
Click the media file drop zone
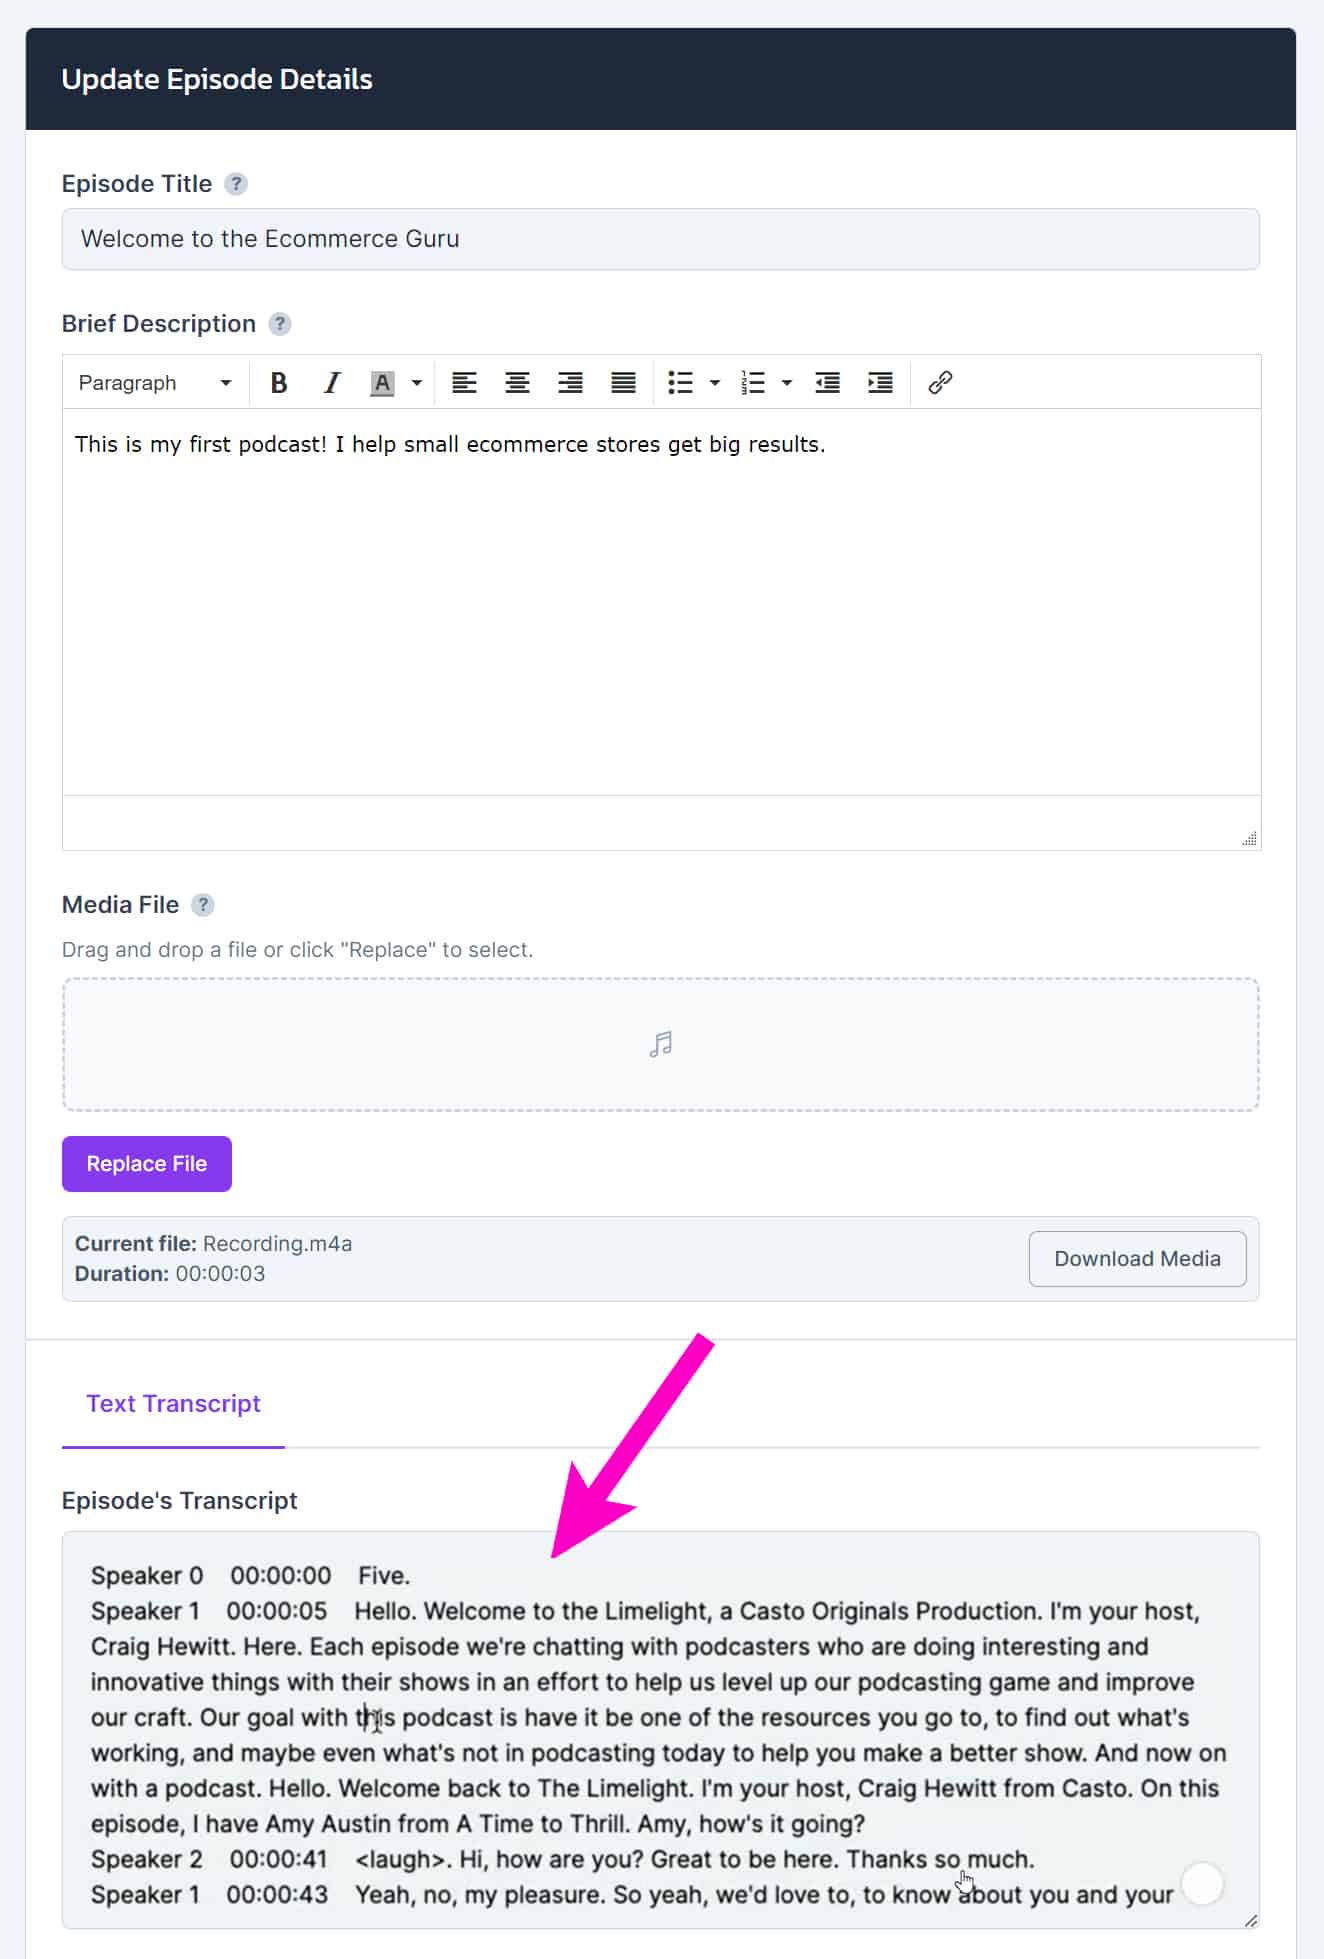[x=660, y=1045]
